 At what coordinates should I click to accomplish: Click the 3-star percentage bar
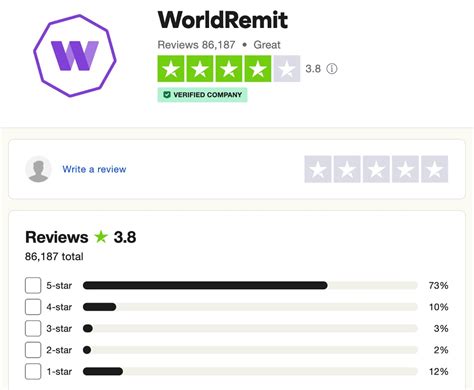tap(250, 328)
